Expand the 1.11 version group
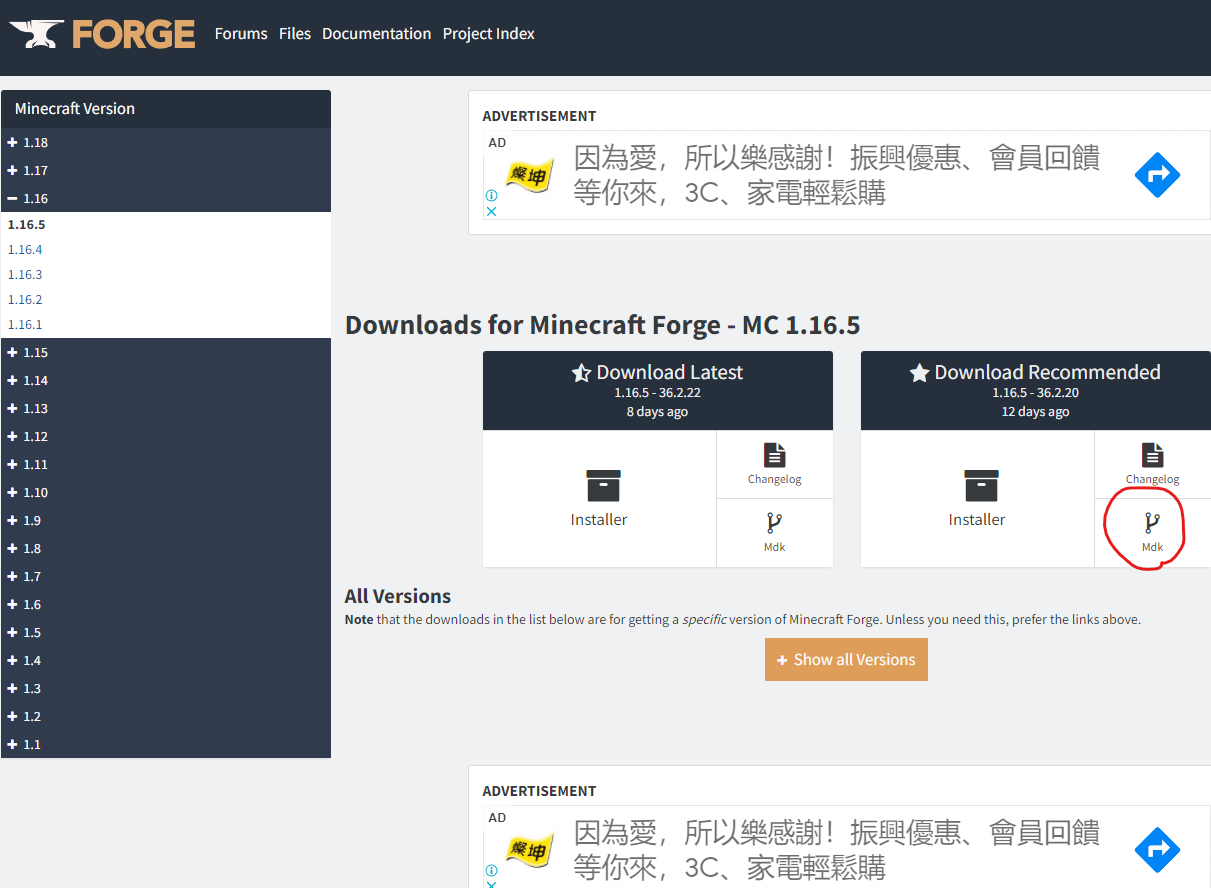1211x888 pixels. pyautogui.click(x=166, y=464)
